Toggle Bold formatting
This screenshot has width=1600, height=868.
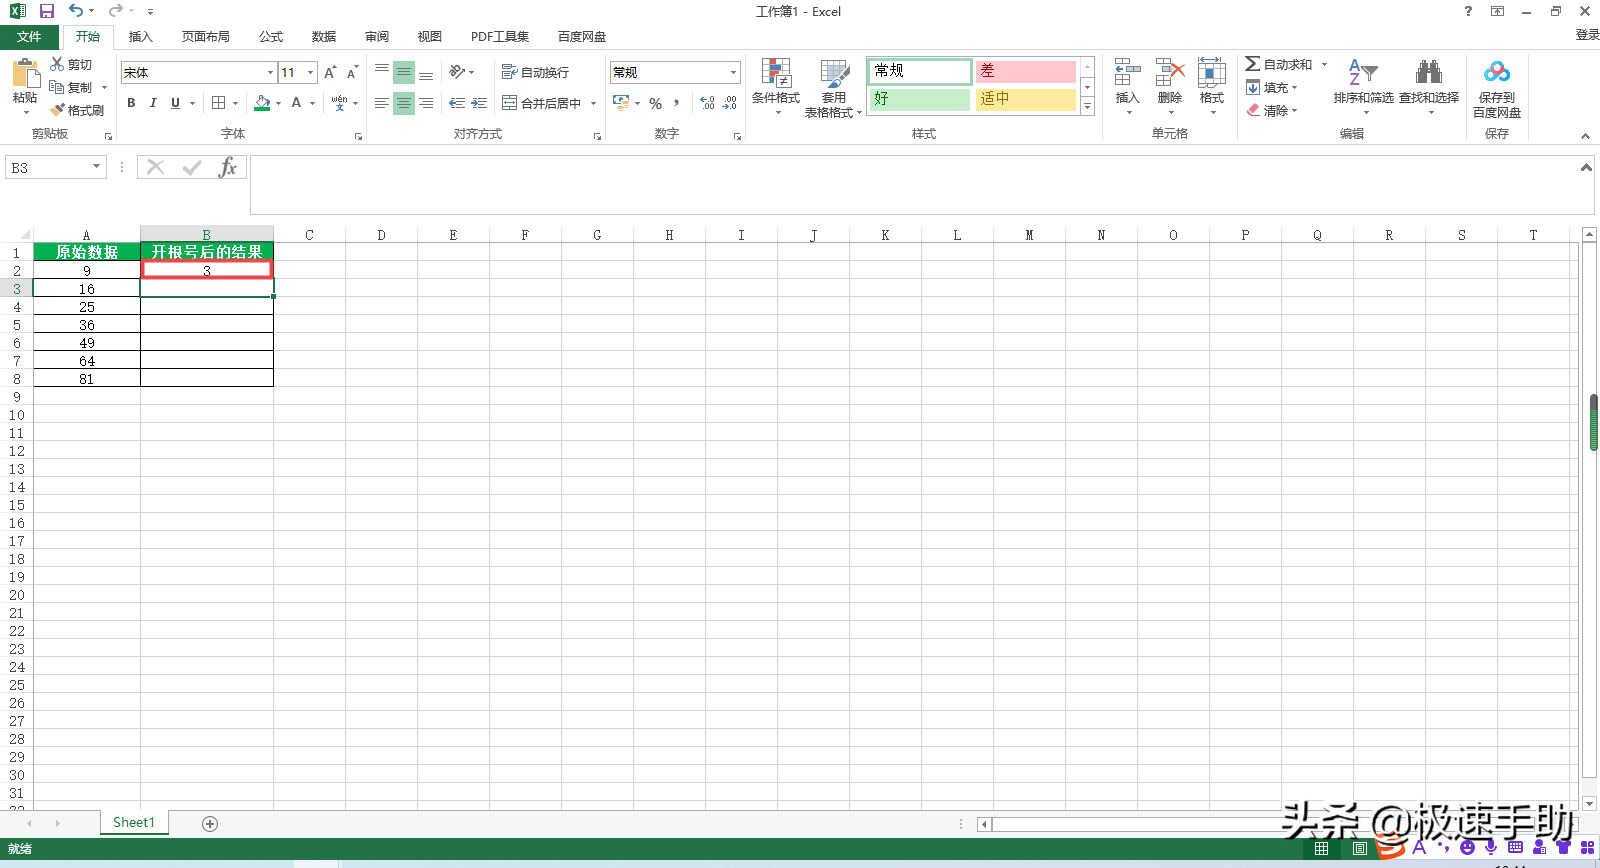[131, 103]
